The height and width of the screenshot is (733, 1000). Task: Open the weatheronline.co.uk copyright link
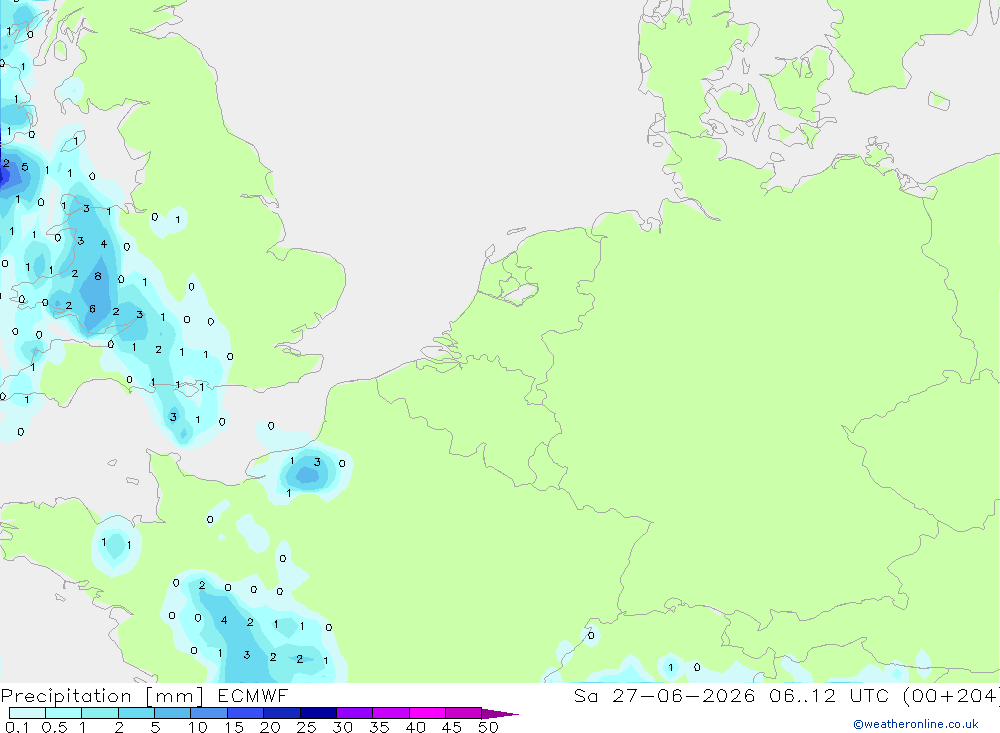pyautogui.click(x=916, y=724)
